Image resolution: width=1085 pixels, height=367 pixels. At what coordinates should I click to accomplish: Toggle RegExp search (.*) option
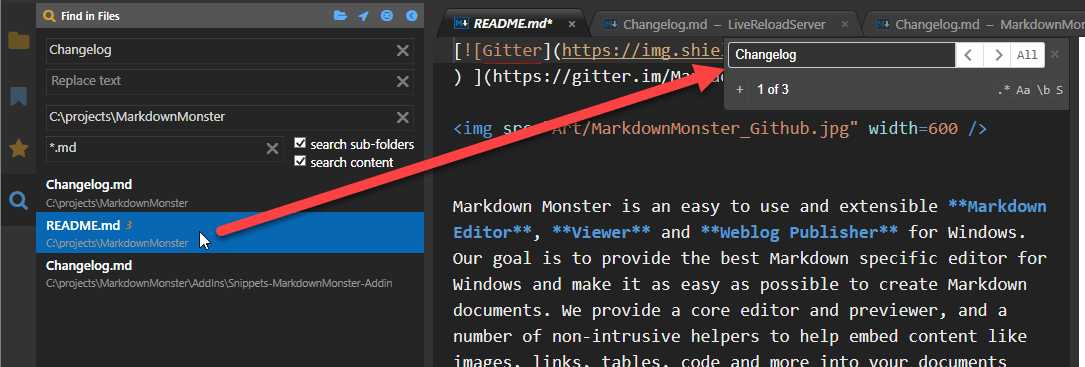pyautogui.click(x=1003, y=90)
